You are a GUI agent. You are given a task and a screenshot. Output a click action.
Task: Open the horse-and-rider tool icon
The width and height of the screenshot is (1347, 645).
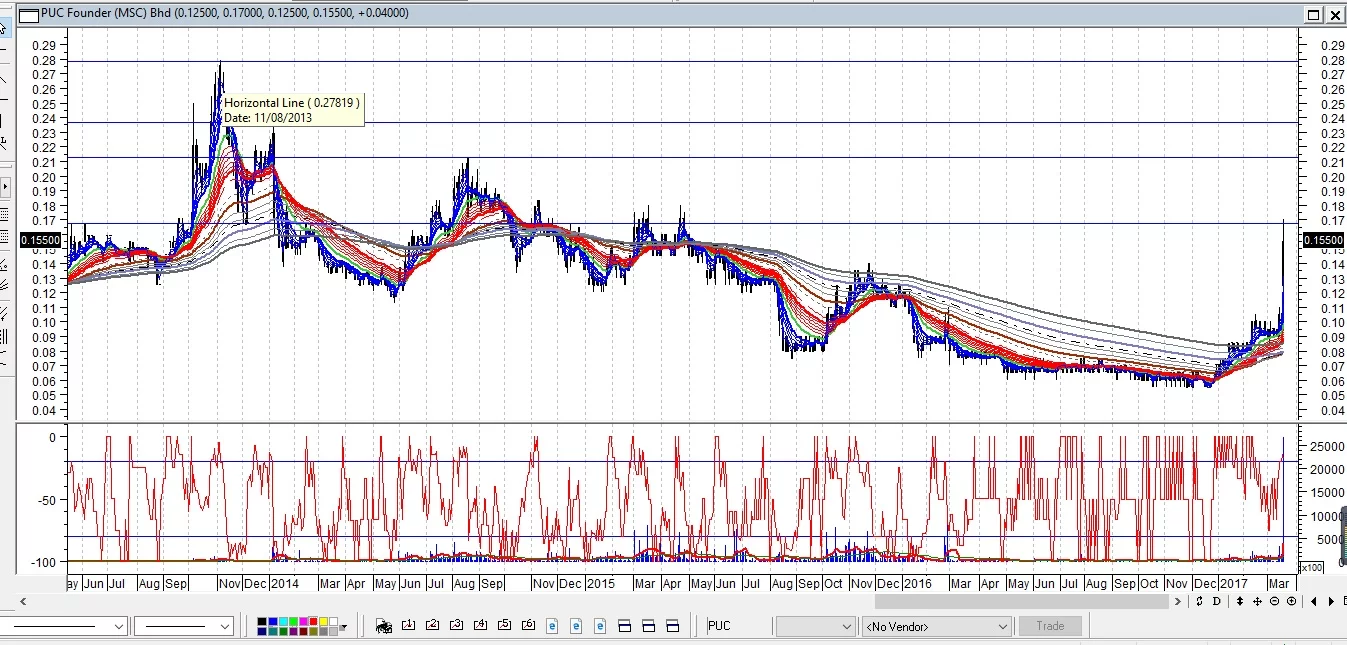[383, 626]
